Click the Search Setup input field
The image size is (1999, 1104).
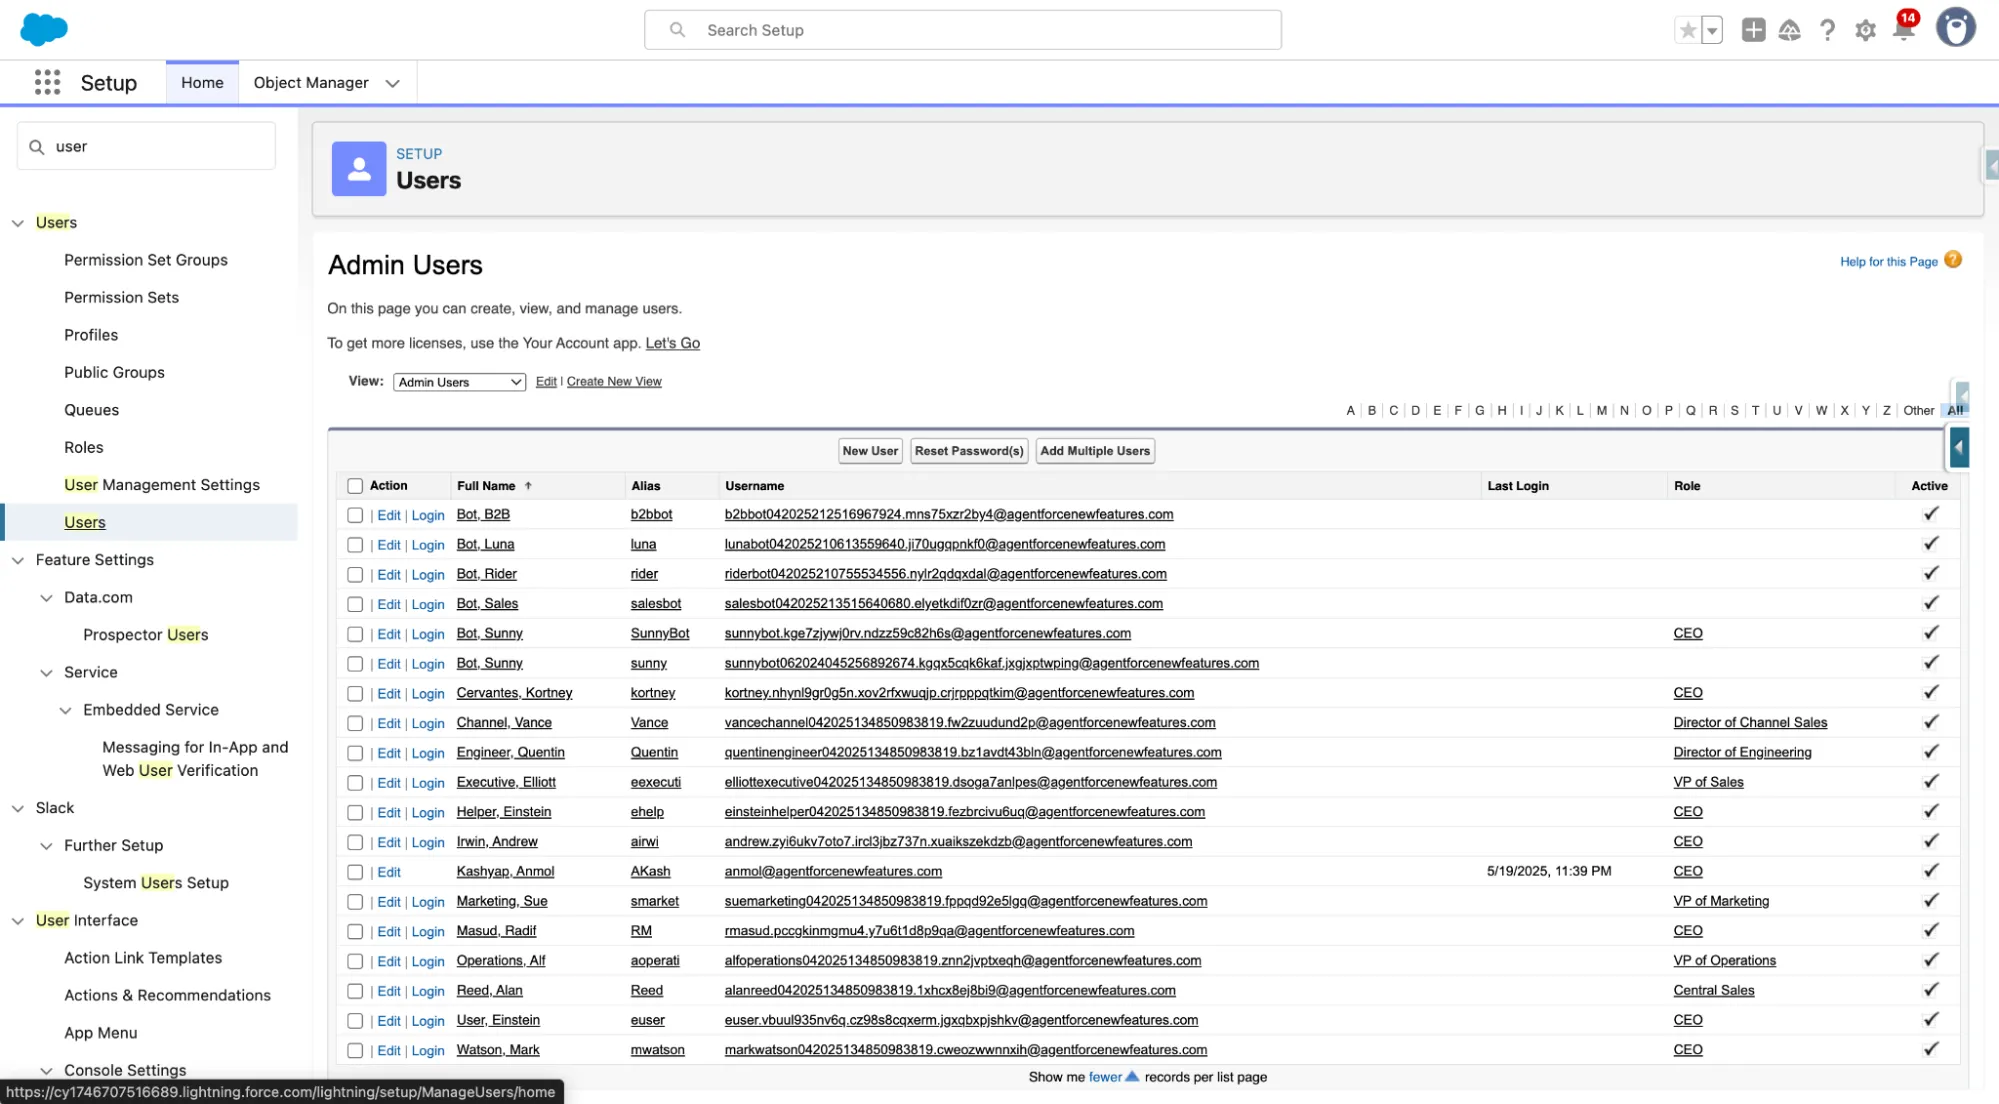click(962, 30)
